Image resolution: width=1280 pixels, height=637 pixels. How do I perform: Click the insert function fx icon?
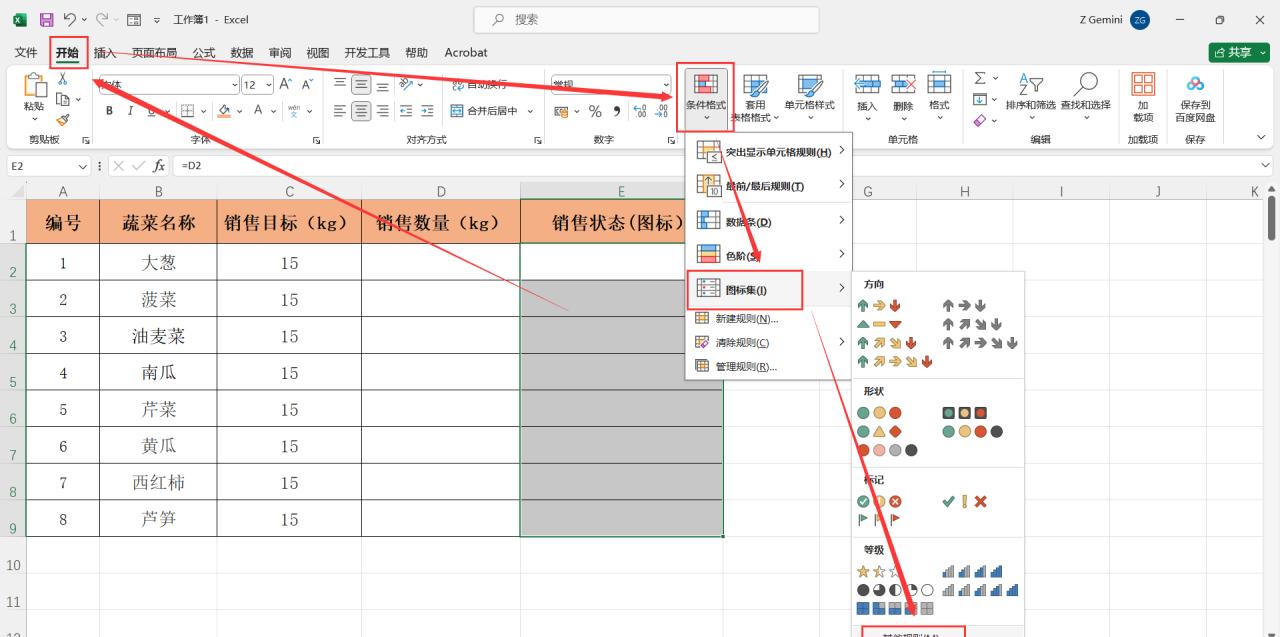159,166
